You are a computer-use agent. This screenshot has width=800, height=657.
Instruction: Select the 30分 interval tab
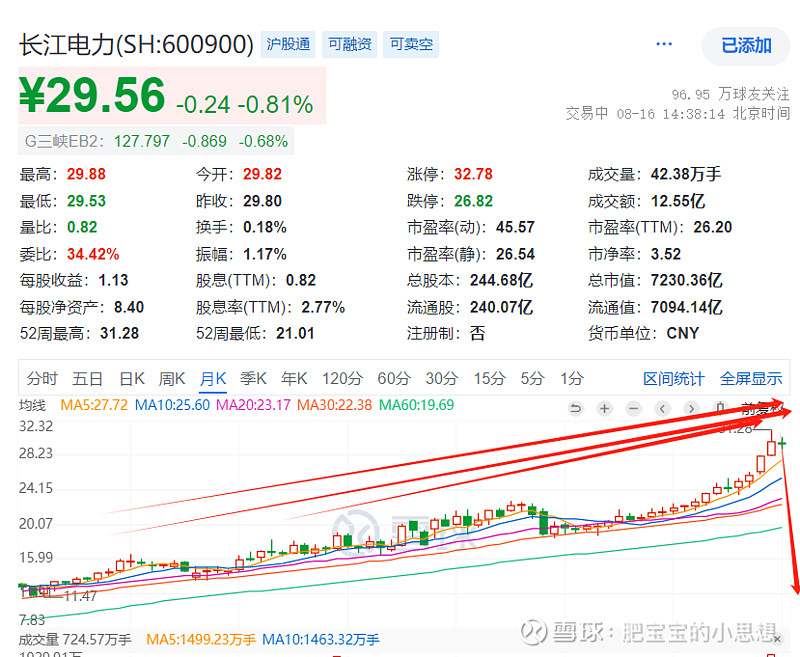tap(442, 379)
